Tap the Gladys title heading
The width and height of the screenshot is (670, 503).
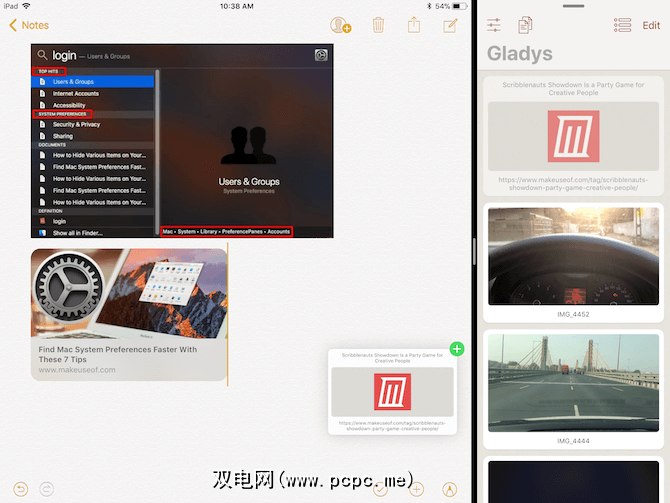520,53
